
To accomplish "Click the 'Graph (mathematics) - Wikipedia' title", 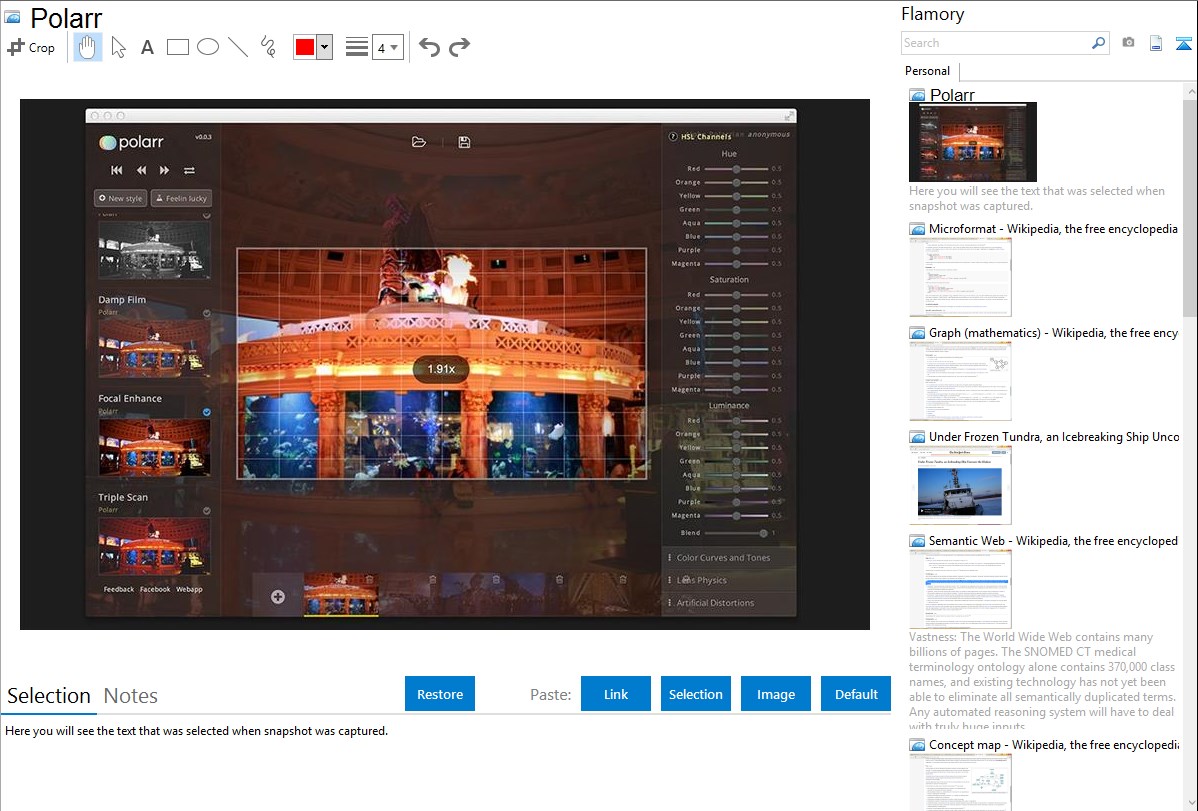I will pyautogui.click(x=1053, y=333).
